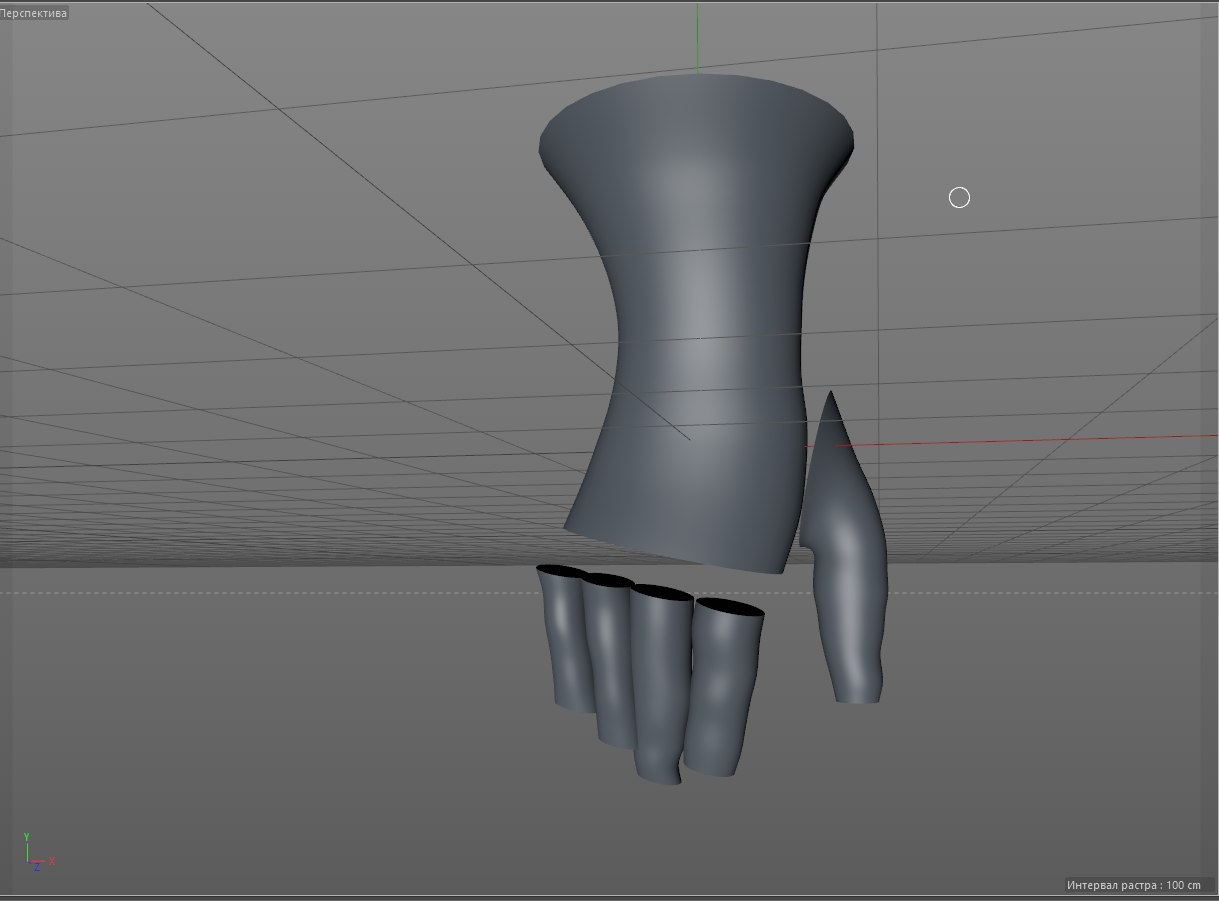1219x901 pixels.
Task: Click the Перспектива viewport label
Action: (x=34, y=14)
